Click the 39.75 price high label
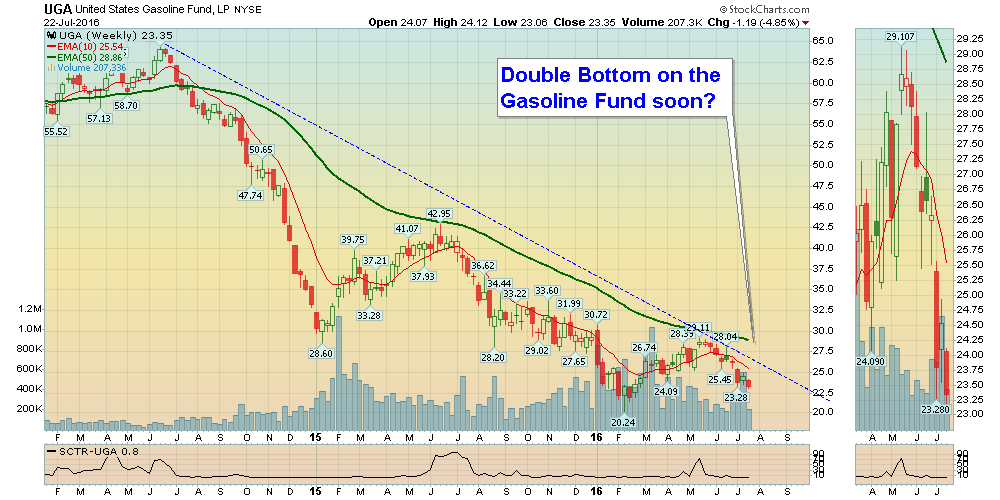This screenshot has width=1000, height=500. (x=353, y=239)
